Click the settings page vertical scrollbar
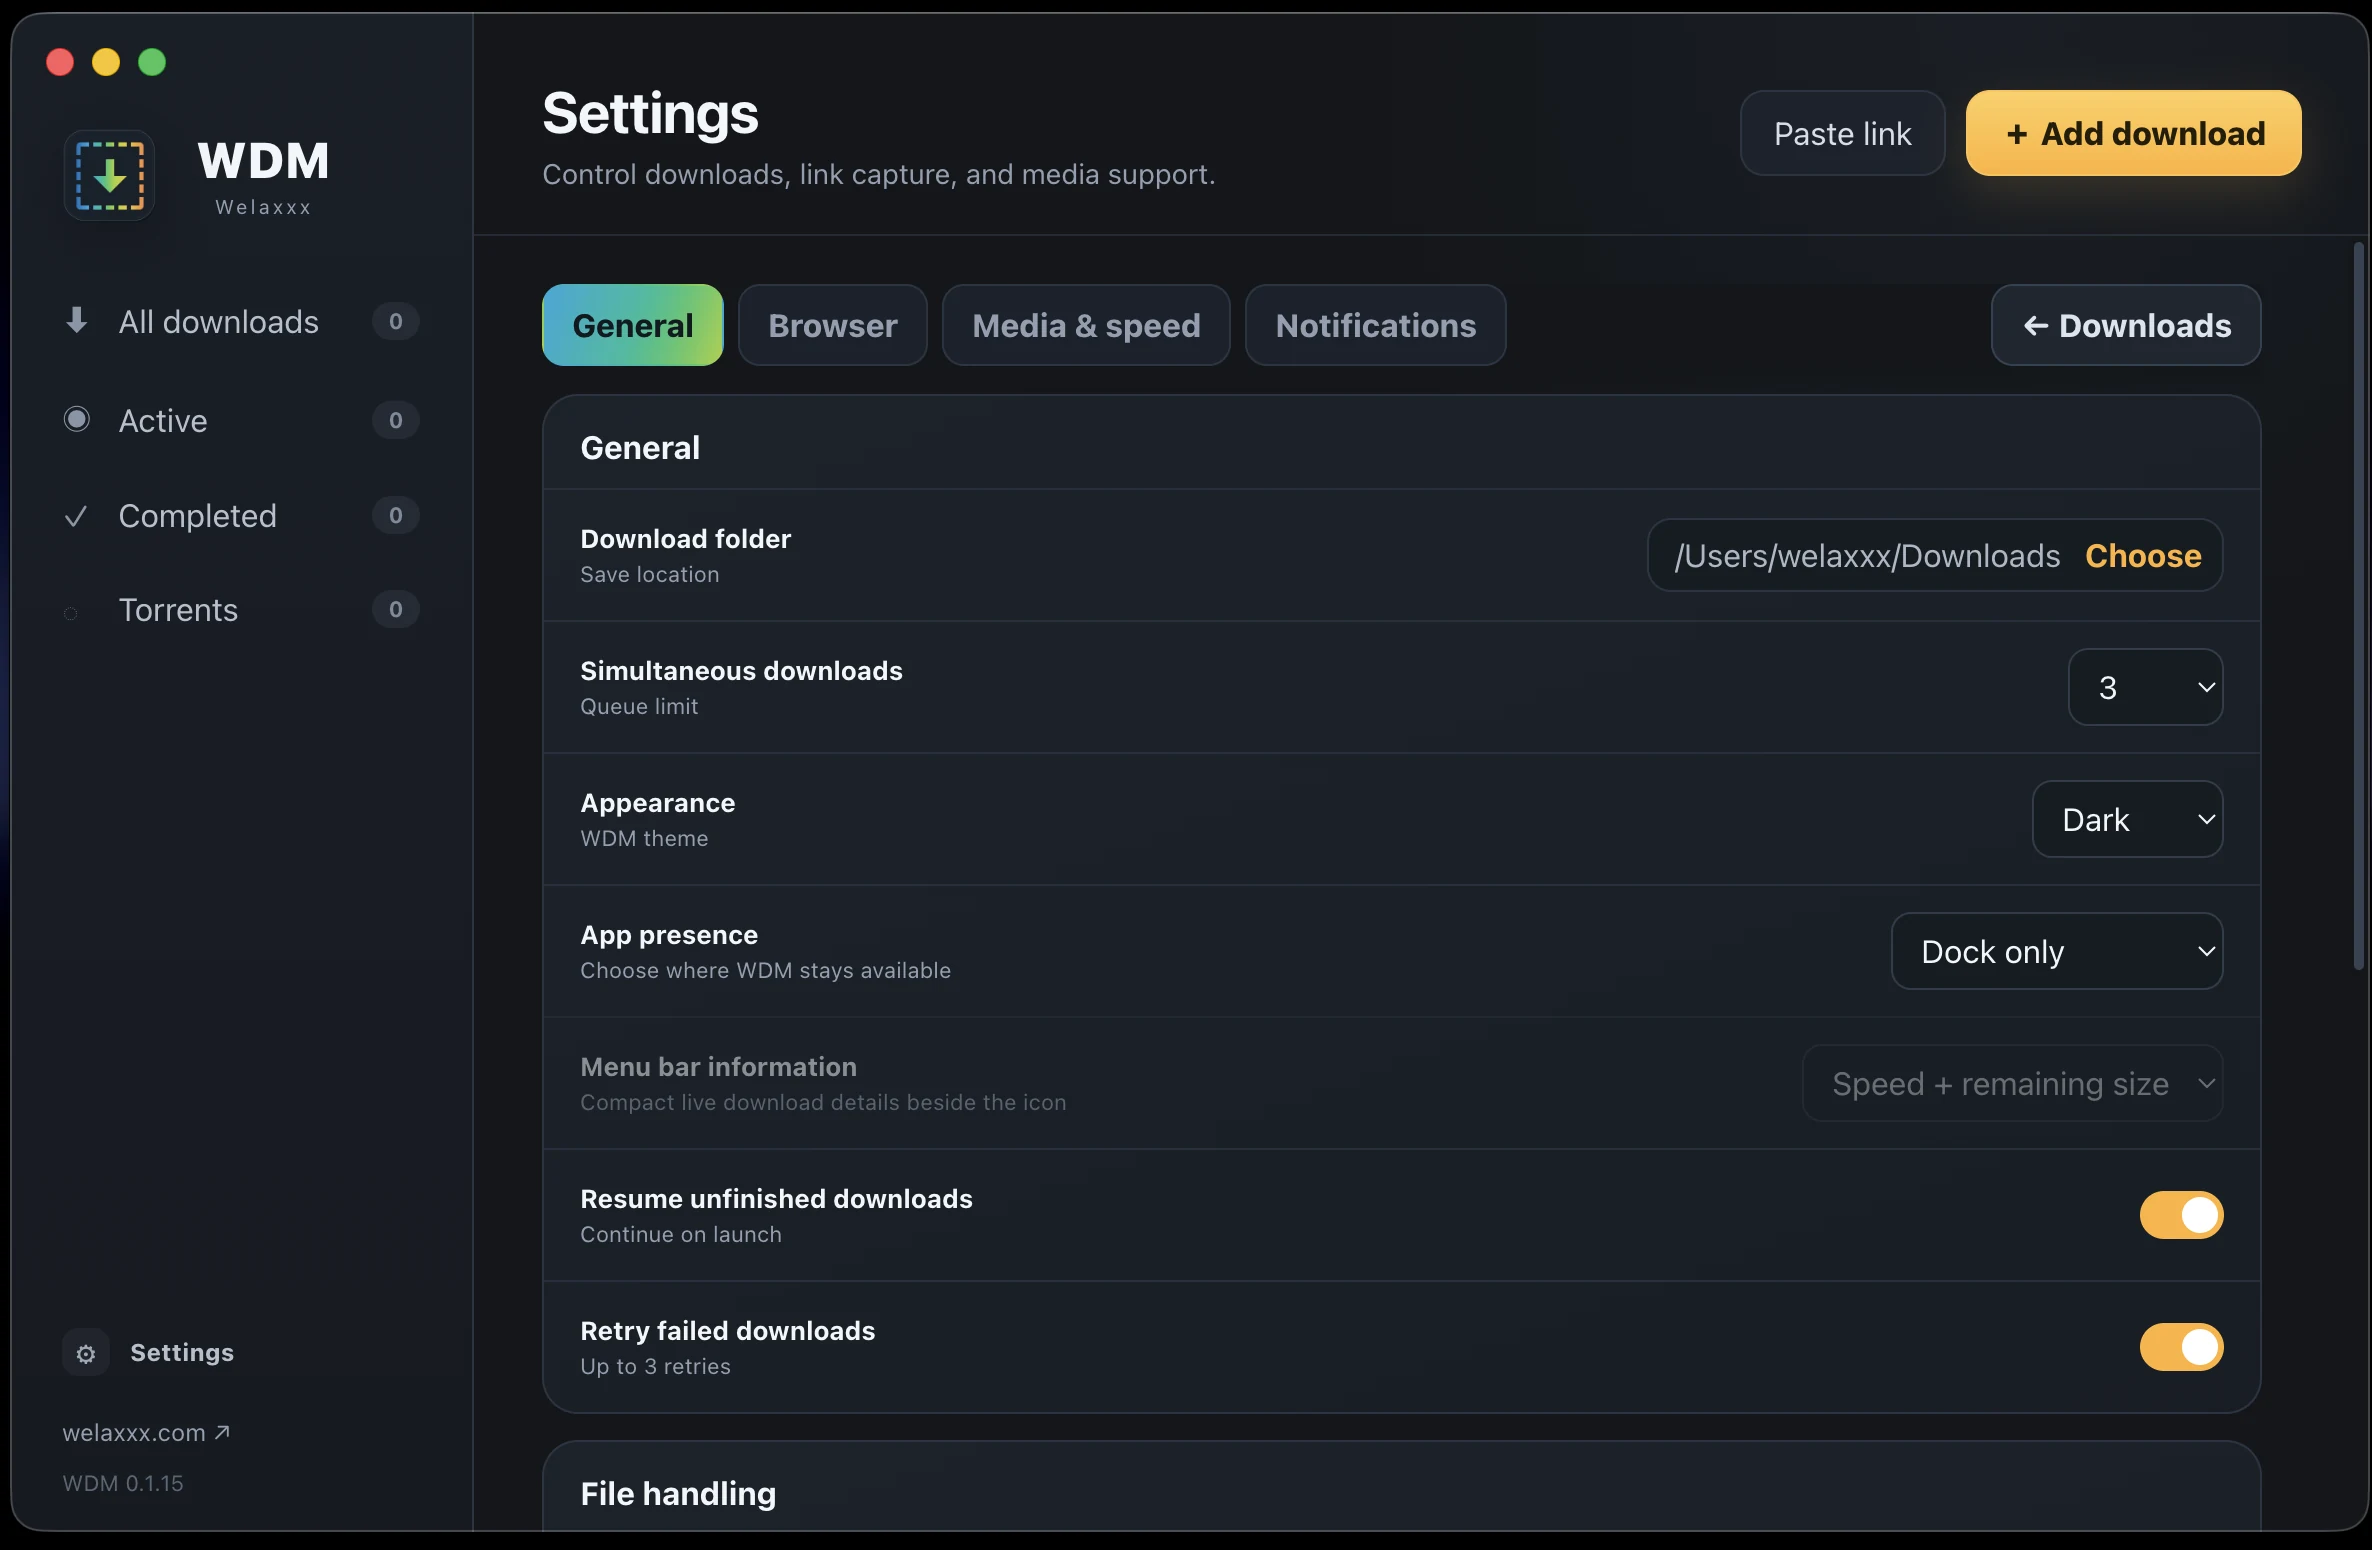The width and height of the screenshot is (2372, 1550). click(2358, 605)
